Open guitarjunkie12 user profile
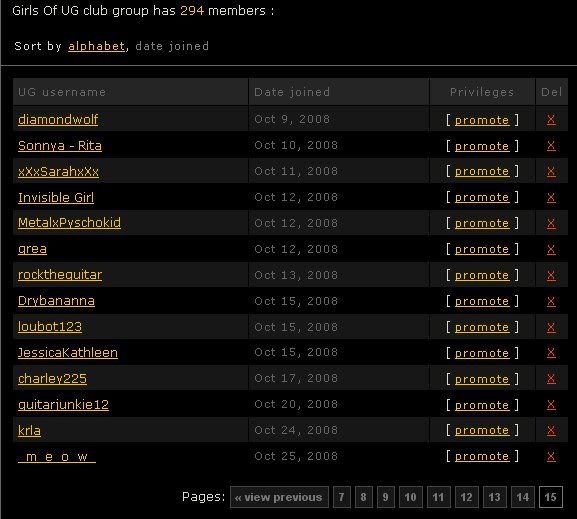577x519 pixels. click(63, 405)
